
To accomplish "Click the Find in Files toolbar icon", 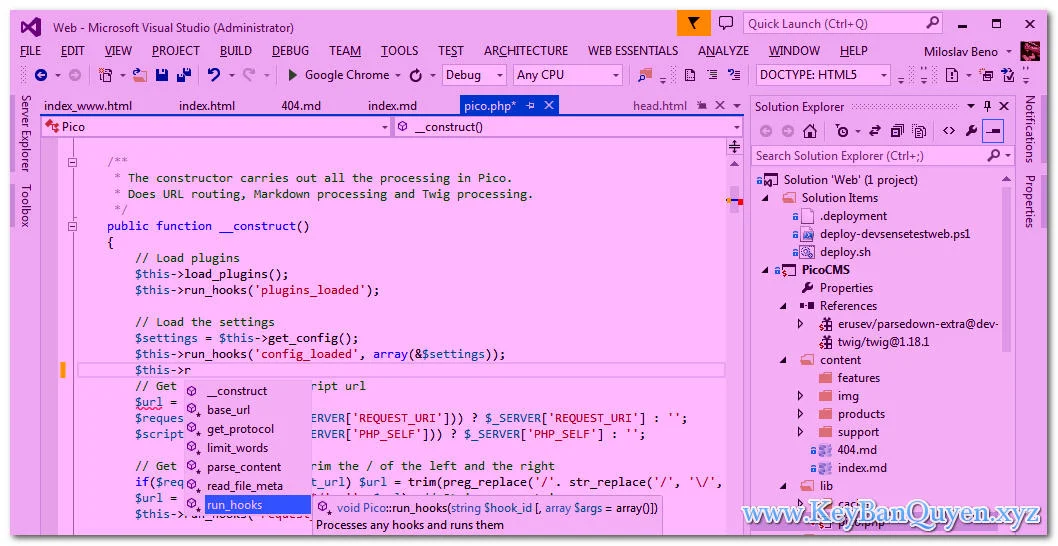I will click(x=645, y=75).
